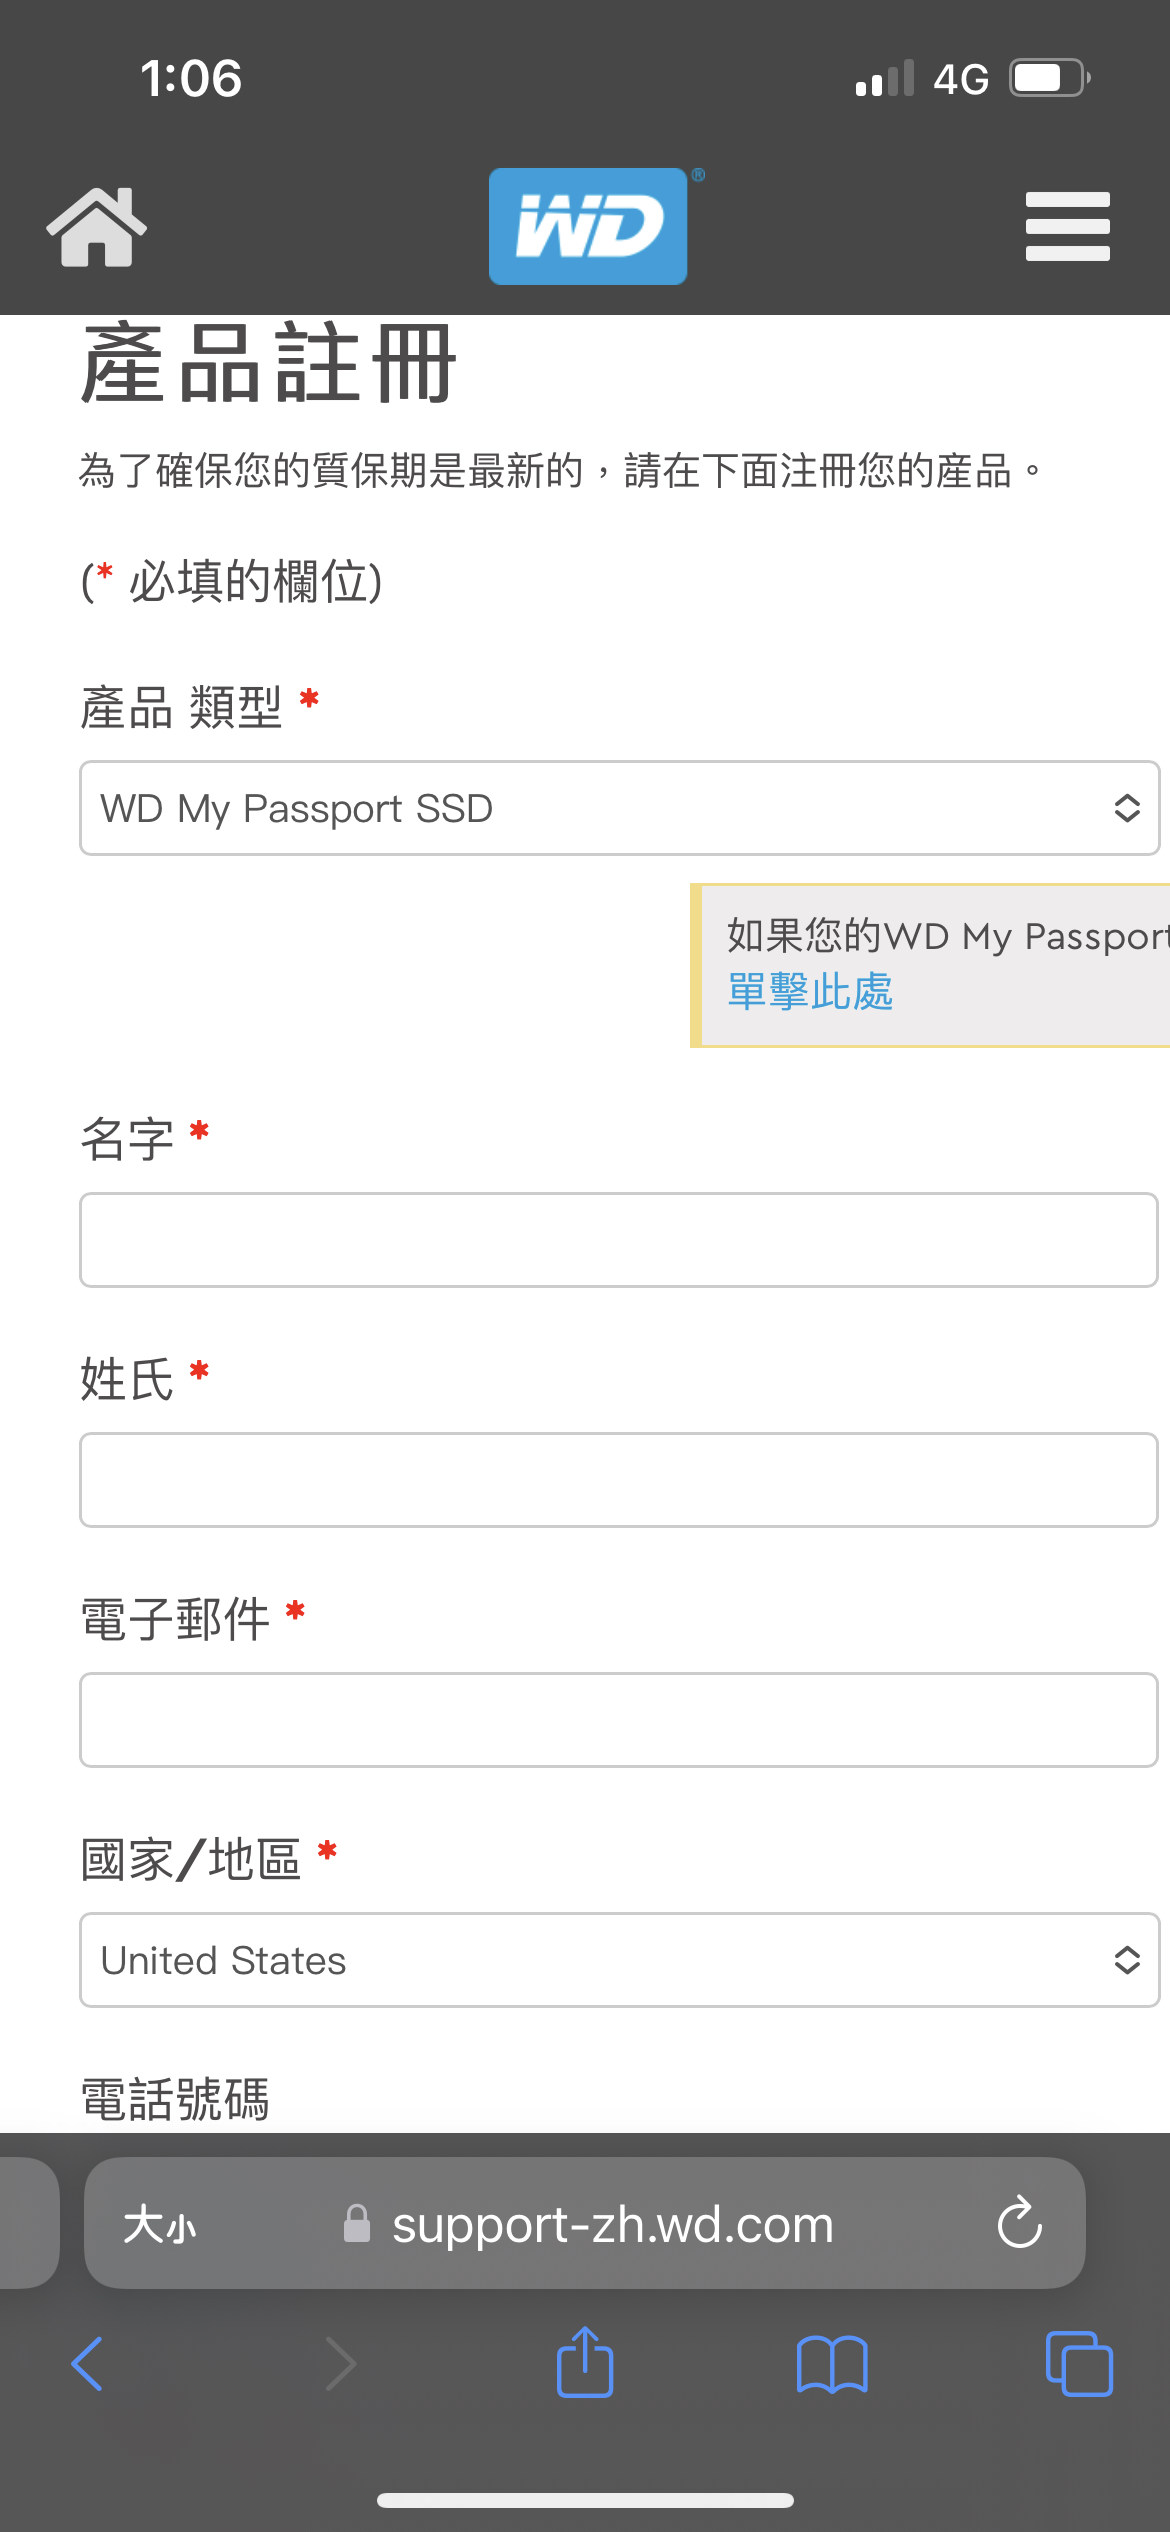Focus the 姓氏 last name field

[x=619, y=1480]
